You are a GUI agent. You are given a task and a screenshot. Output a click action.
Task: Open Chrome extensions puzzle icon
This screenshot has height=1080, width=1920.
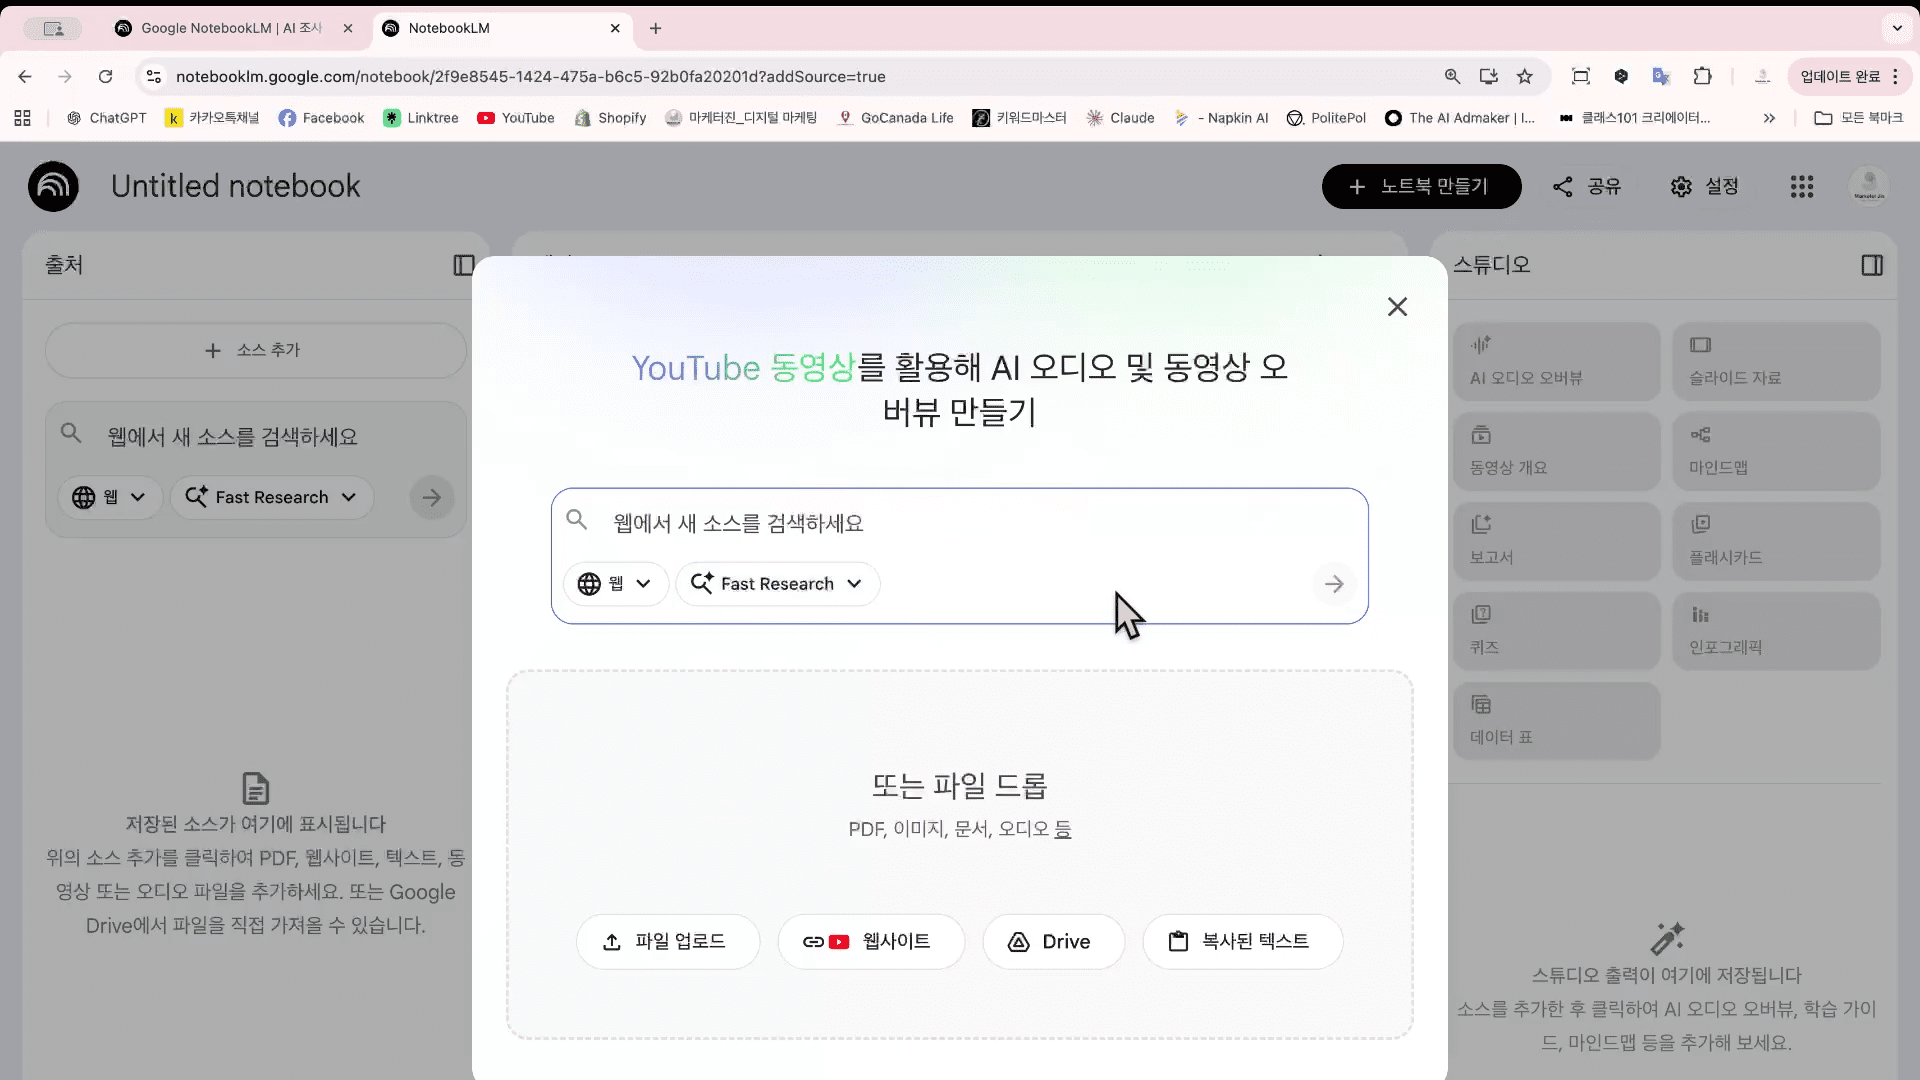[1702, 77]
